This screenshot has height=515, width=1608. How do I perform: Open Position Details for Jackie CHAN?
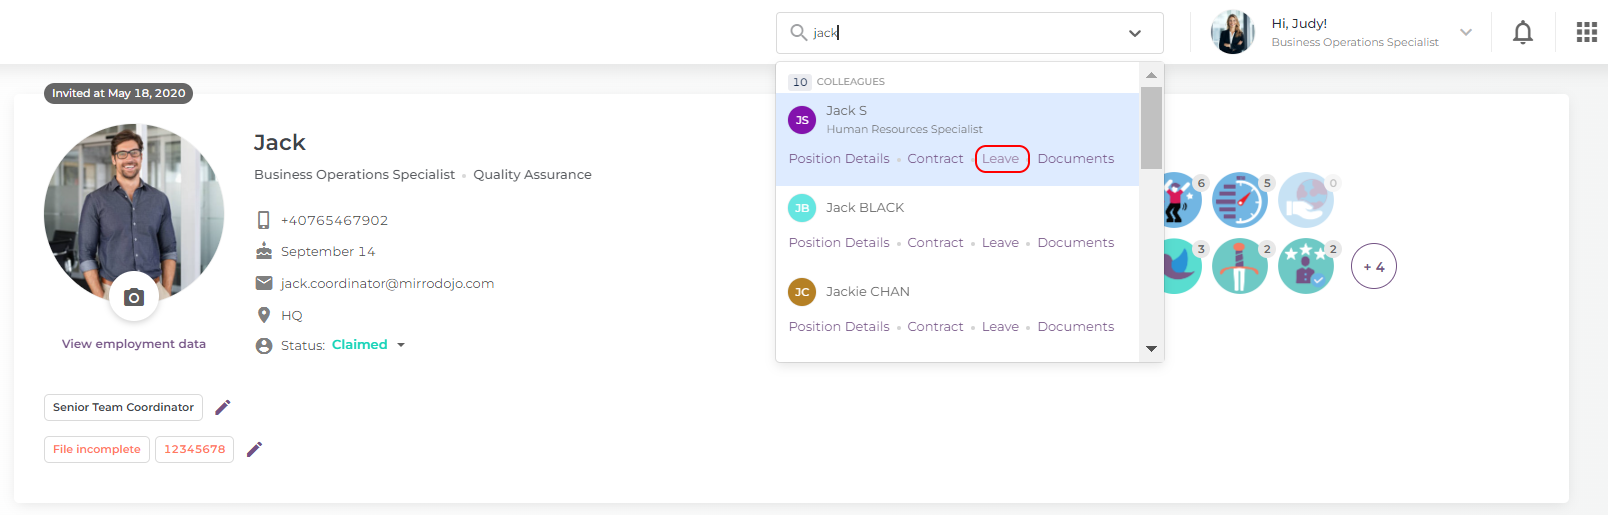839,327
